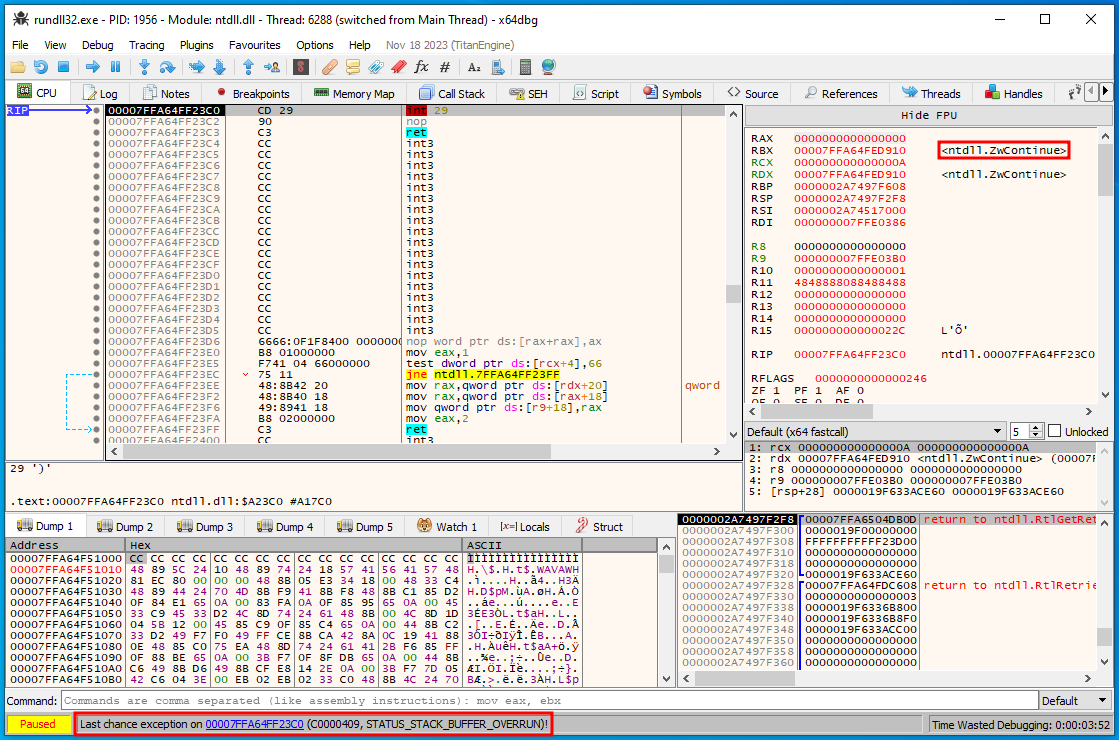Click the Pause execution toolbar icon
The height and width of the screenshot is (740, 1119).
[x=115, y=67]
